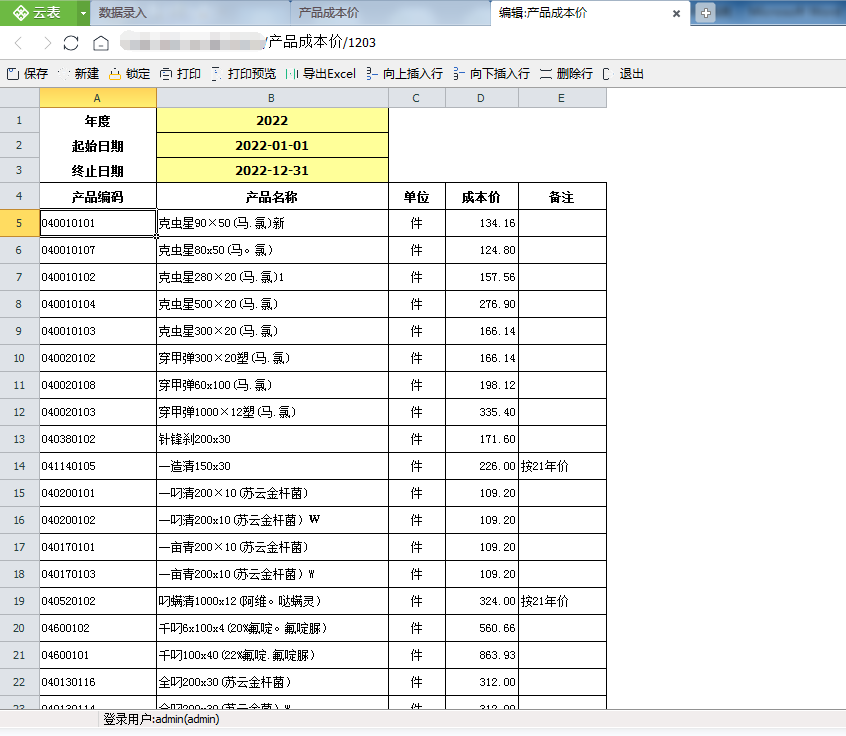Viewport: 846px width, 736px height.
Task: Click product name 叼螨清1000x12(阿维。哒螨灵)
Action: pyautogui.click(x=272, y=601)
